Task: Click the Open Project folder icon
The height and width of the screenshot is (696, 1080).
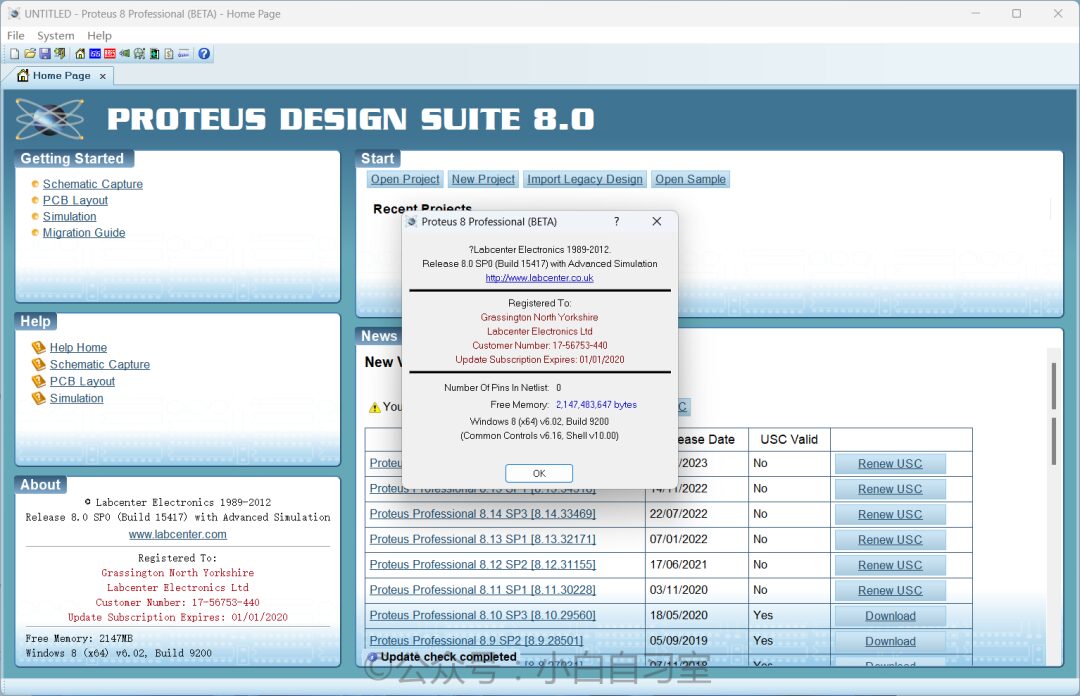Action: pos(30,54)
